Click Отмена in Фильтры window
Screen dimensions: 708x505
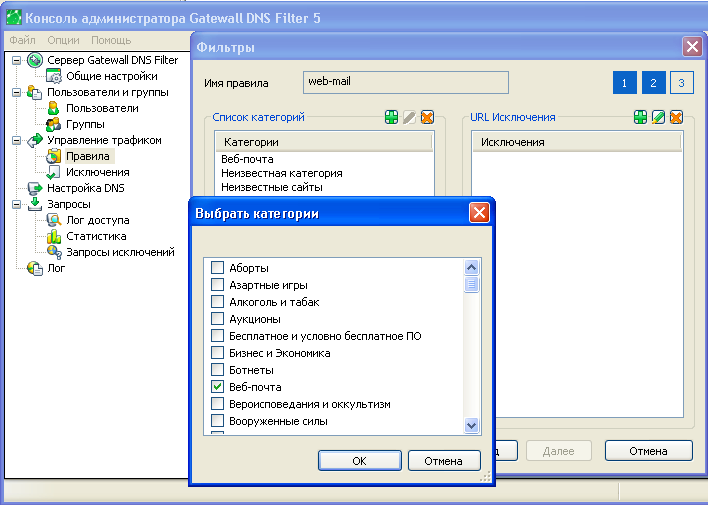pyautogui.click(x=648, y=451)
